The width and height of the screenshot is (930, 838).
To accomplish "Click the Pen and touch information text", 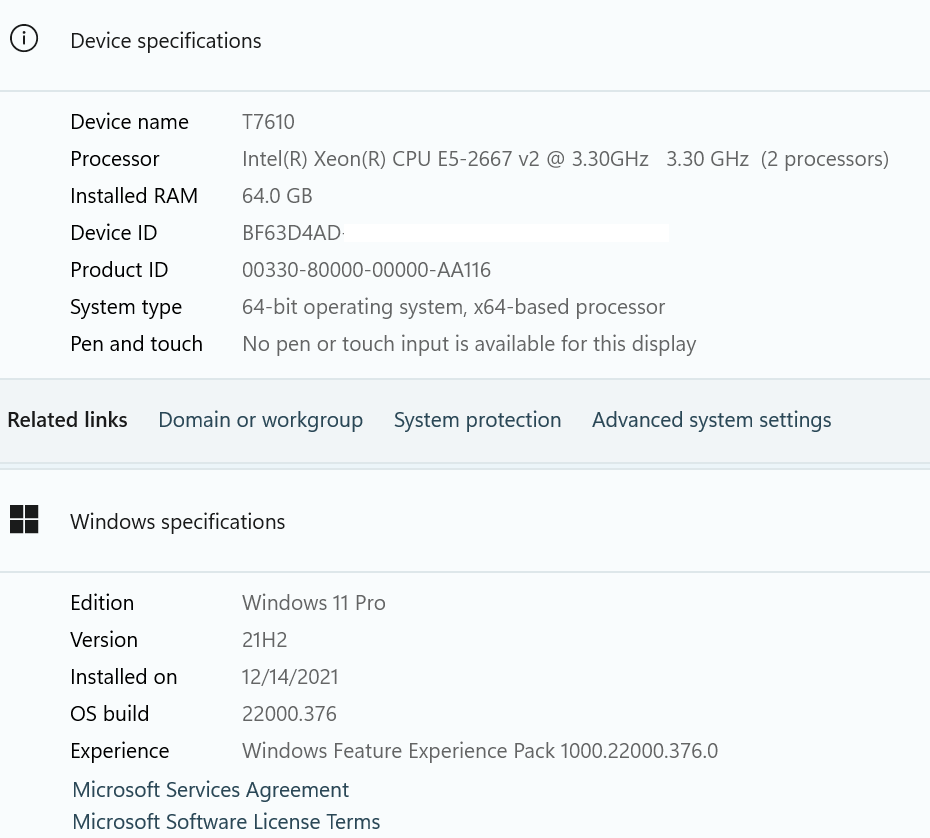I will point(469,343).
